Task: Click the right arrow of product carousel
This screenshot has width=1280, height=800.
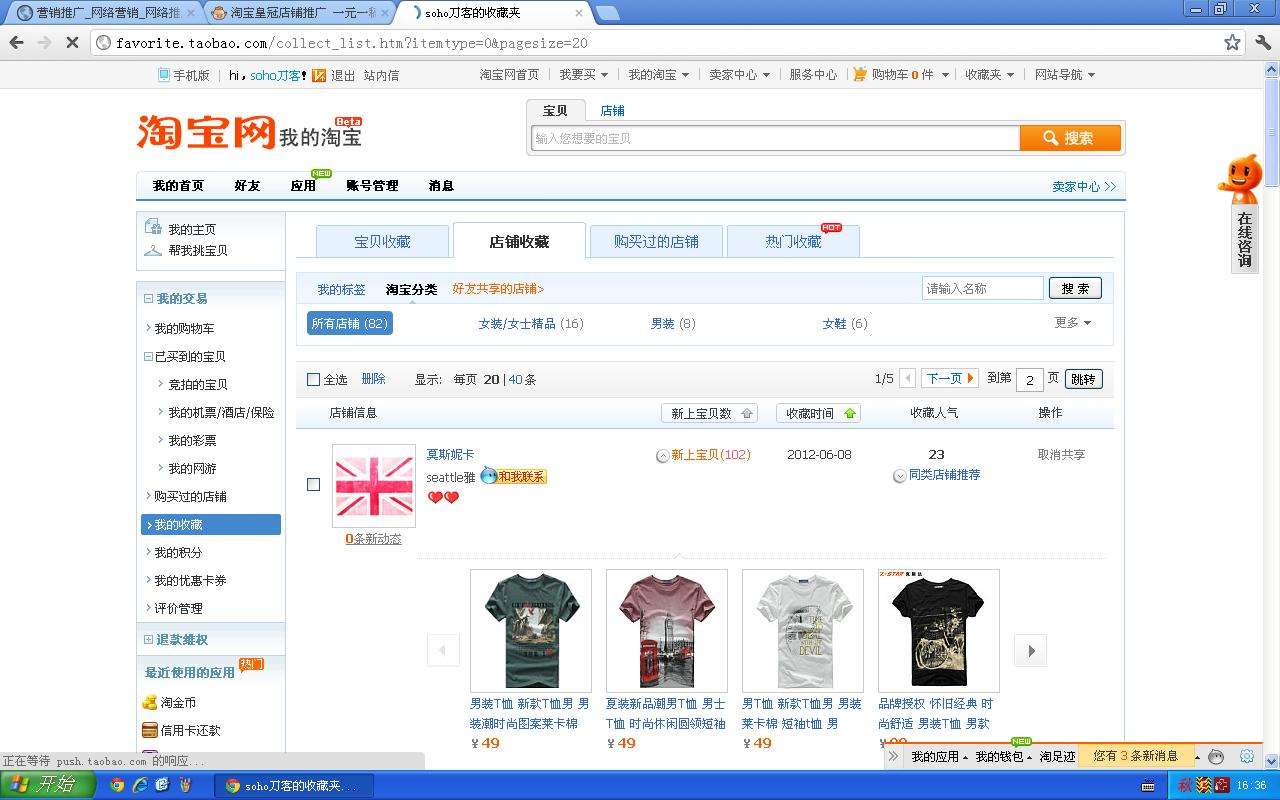Action: point(1030,650)
